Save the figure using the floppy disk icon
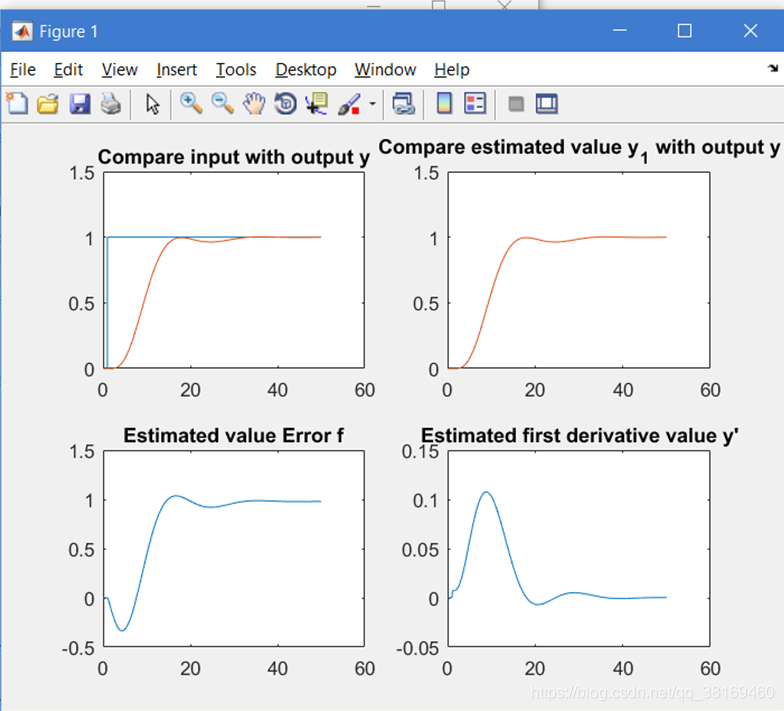The width and height of the screenshot is (784, 711). click(x=80, y=104)
